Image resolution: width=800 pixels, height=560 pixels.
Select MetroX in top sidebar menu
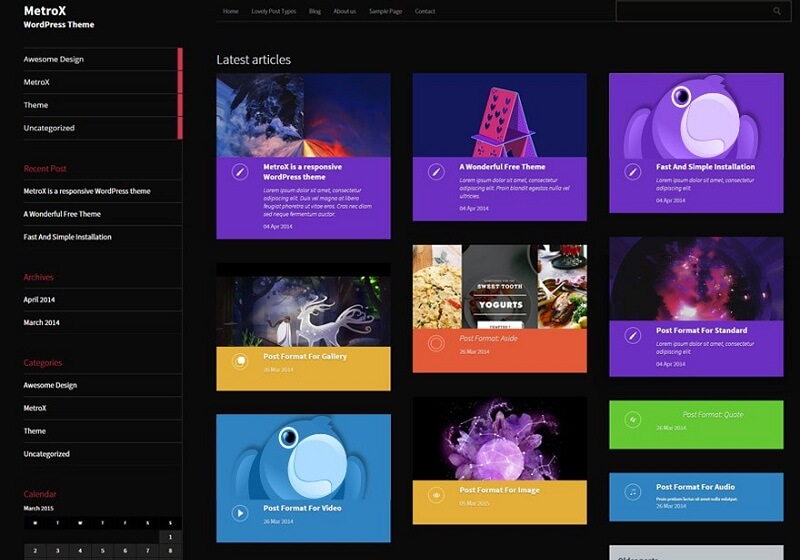[103, 82]
